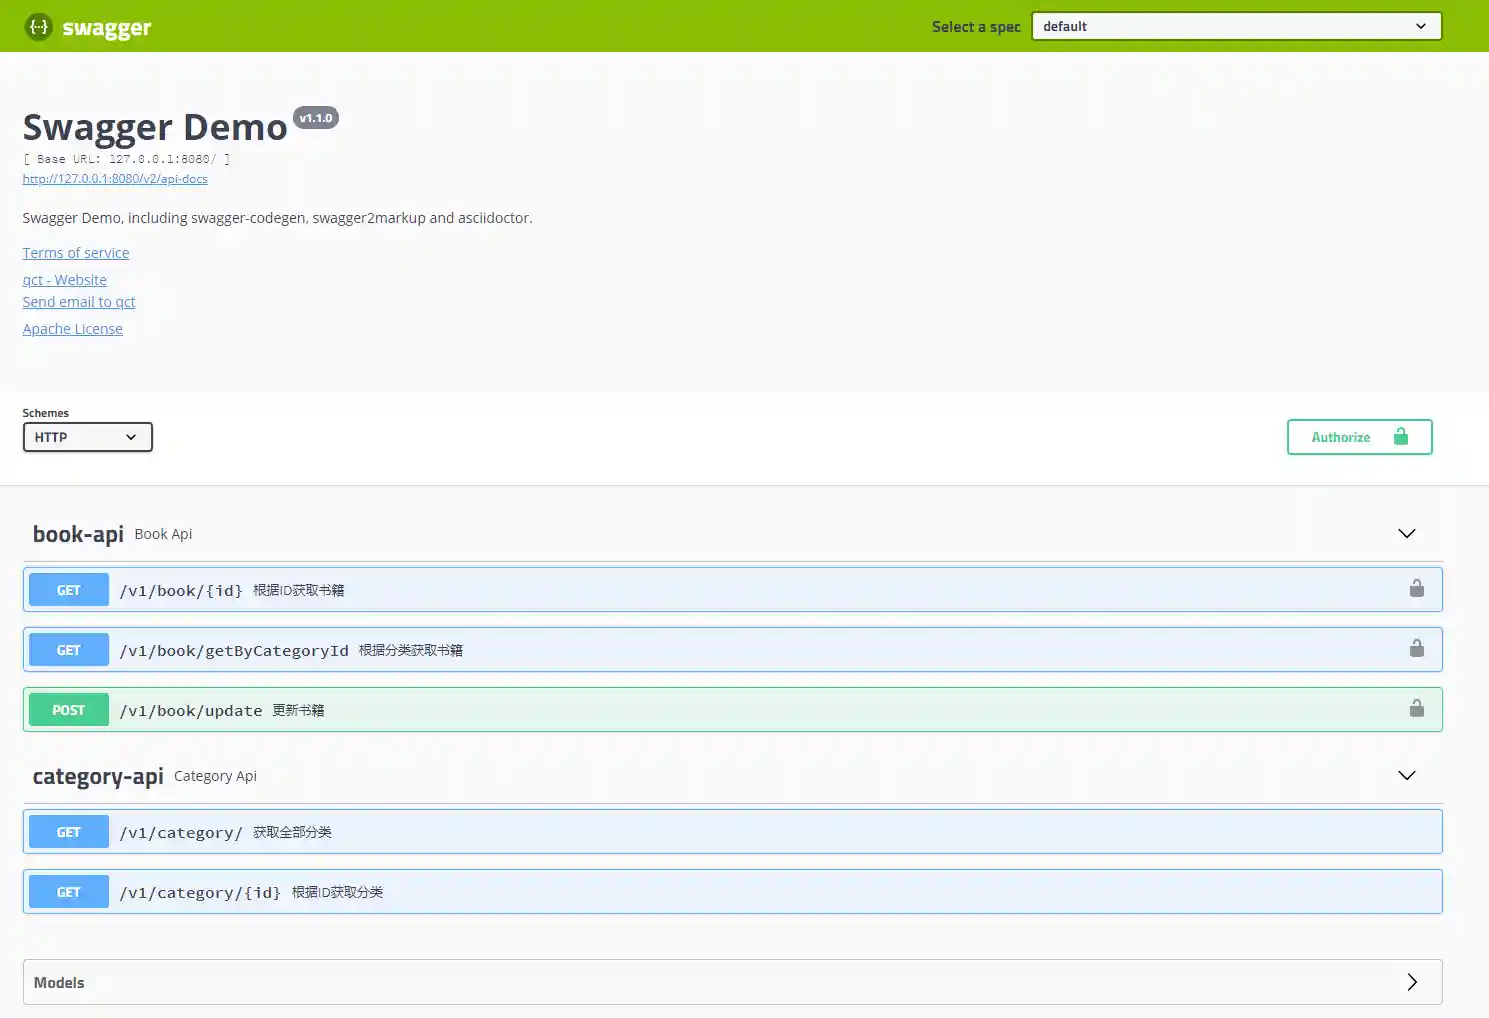The width and height of the screenshot is (1489, 1018).
Task: Click lock icon on getByCategoryId endpoint
Action: point(1416,648)
